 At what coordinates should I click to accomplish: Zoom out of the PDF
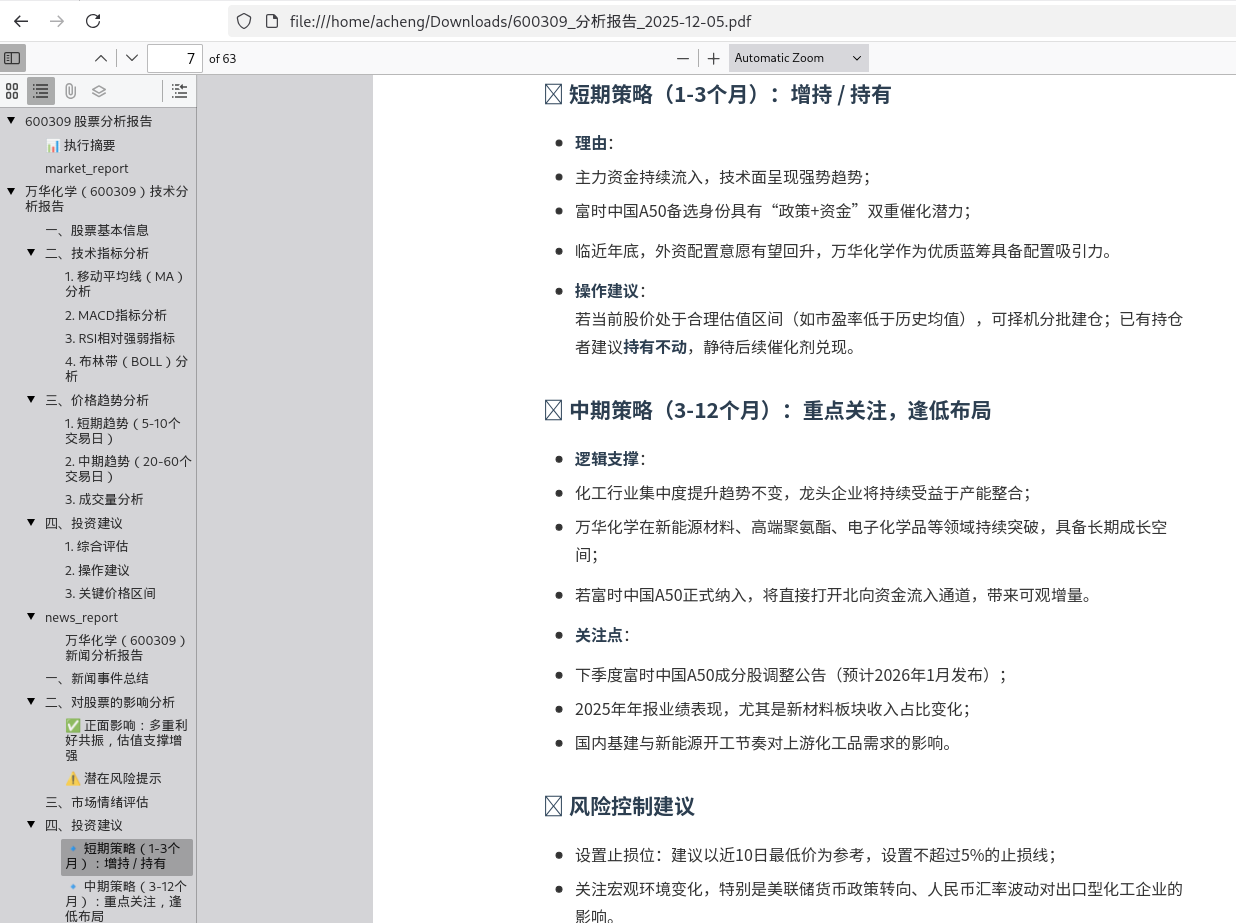683,58
